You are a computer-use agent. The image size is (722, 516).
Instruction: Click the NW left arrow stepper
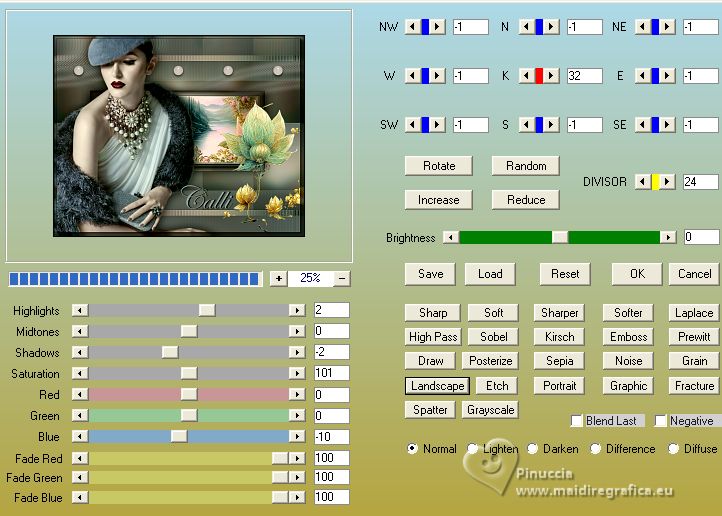412,27
